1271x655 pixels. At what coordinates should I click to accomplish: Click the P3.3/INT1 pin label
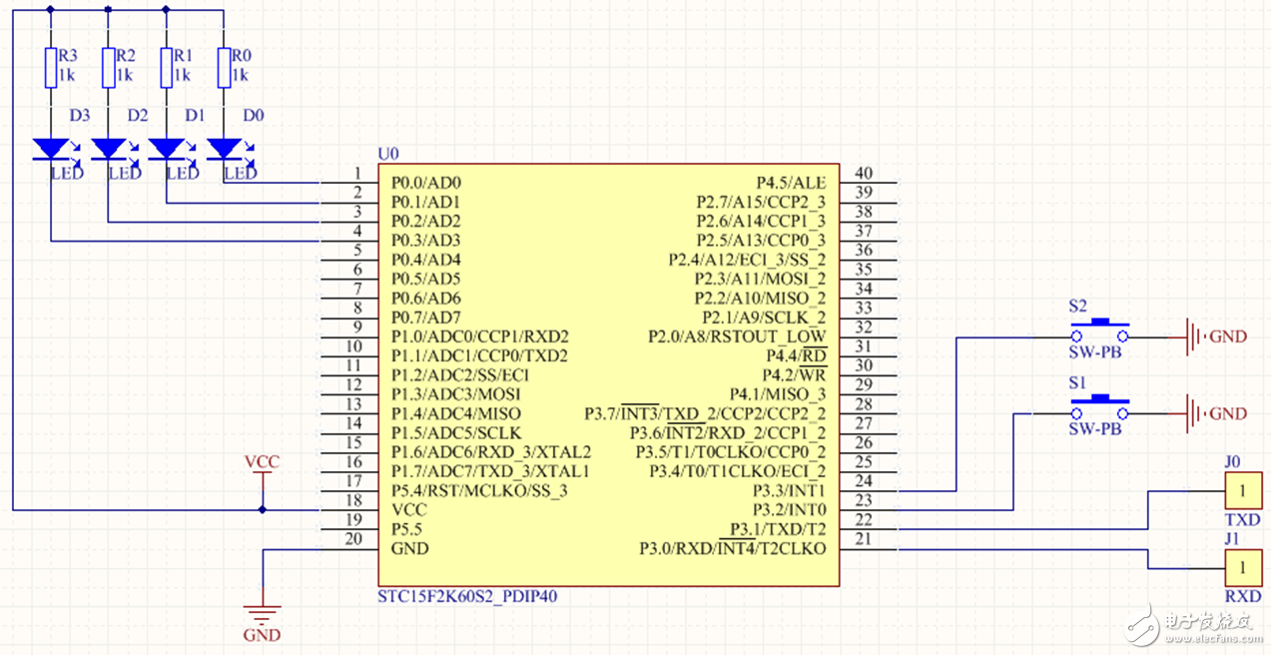point(789,491)
